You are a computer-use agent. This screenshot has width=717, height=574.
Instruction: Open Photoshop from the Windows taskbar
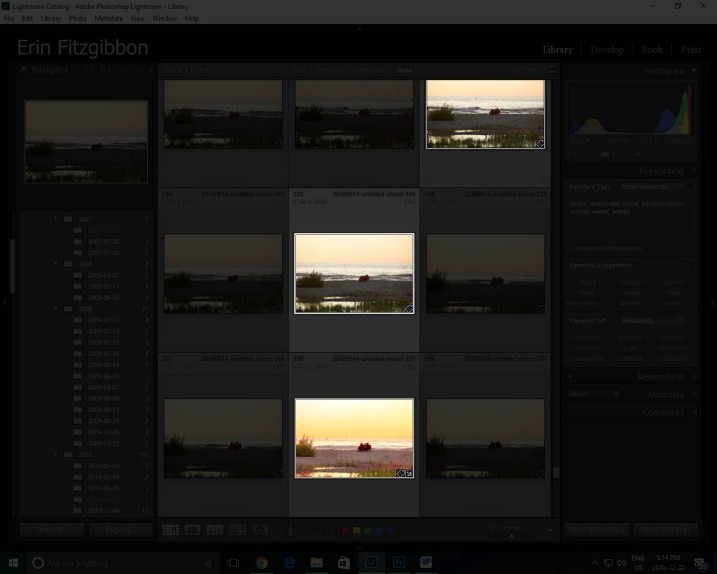click(x=399, y=563)
